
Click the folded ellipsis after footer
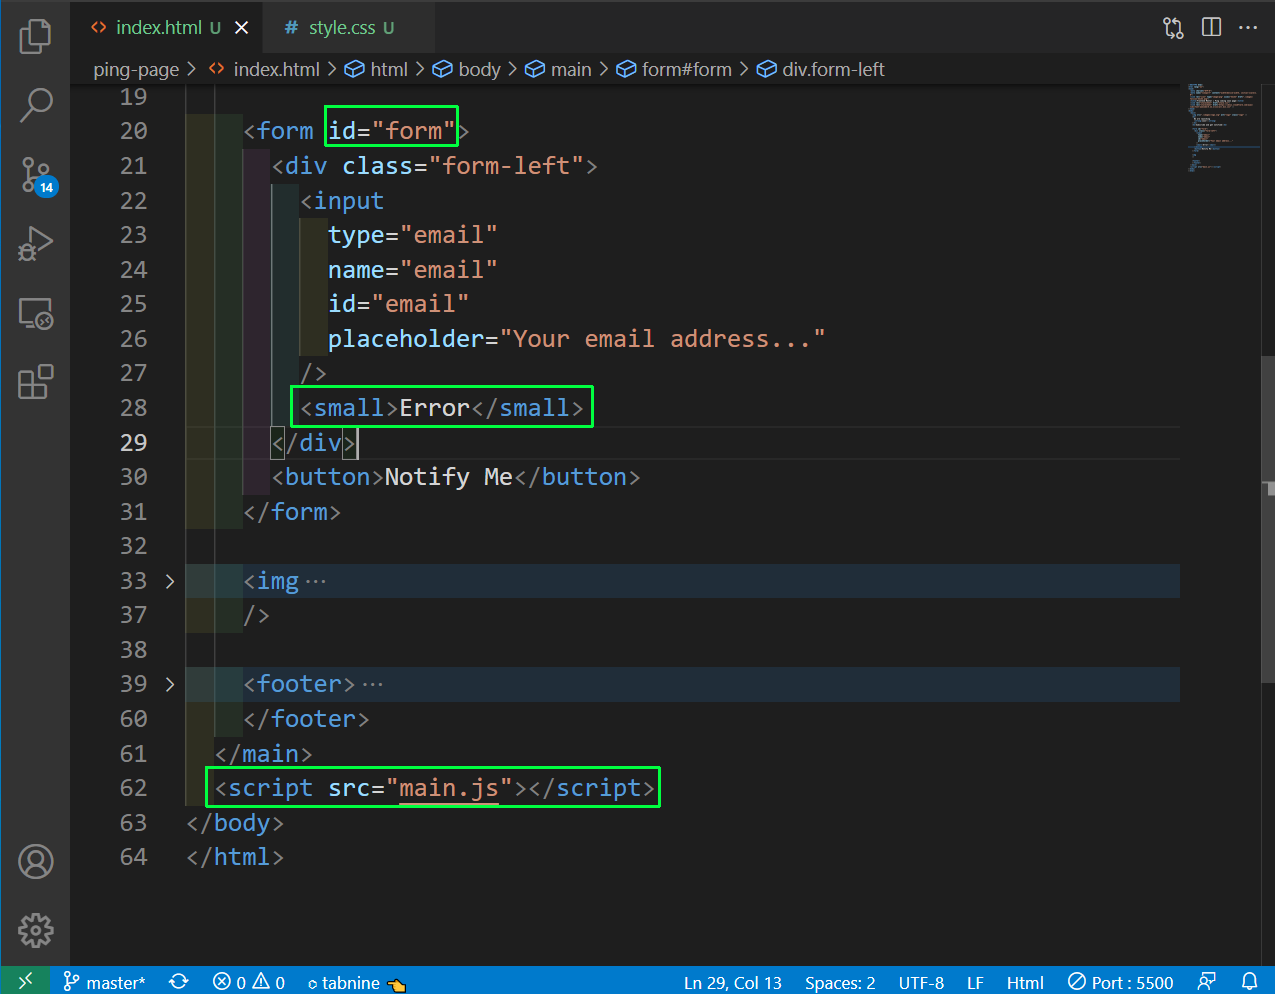372,685
